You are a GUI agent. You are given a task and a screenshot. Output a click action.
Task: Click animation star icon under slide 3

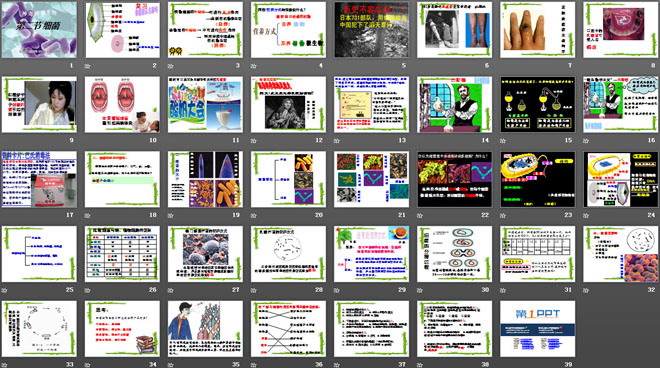[171, 66]
